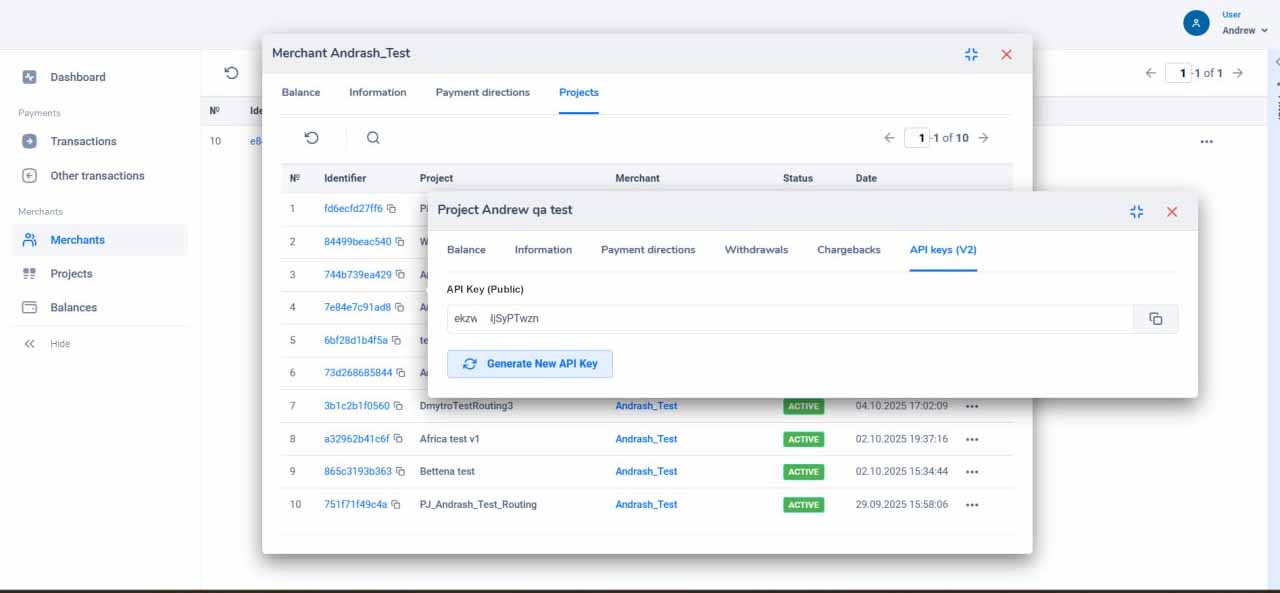The height and width of the screenshot is (593, 1280).
Task: Select the merchant Projects tab
Action: [x=579, y=92]
